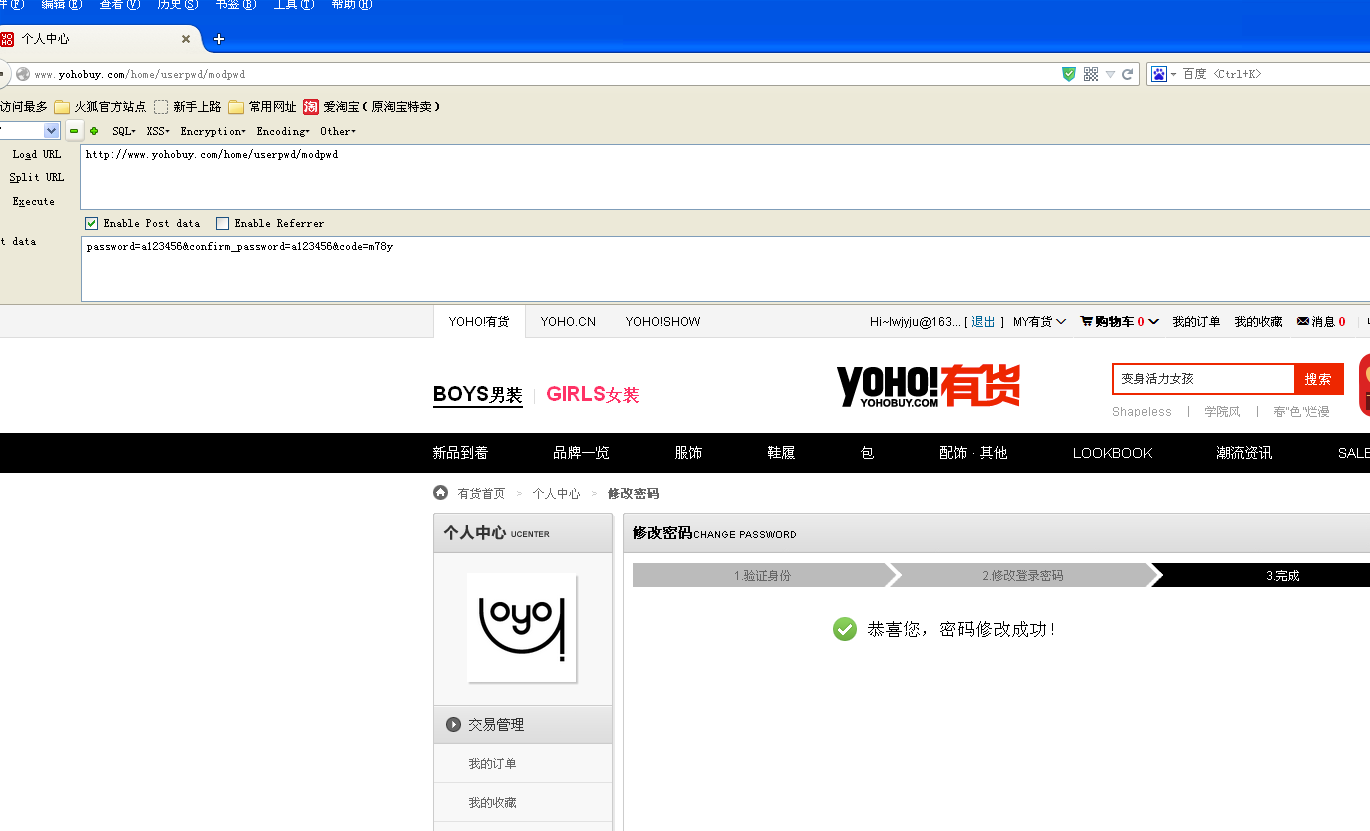Open 鞋履 in the navigation bar
Viewport: 1370px width, 831px height.
pyautogui.click(x=781, y=453)
